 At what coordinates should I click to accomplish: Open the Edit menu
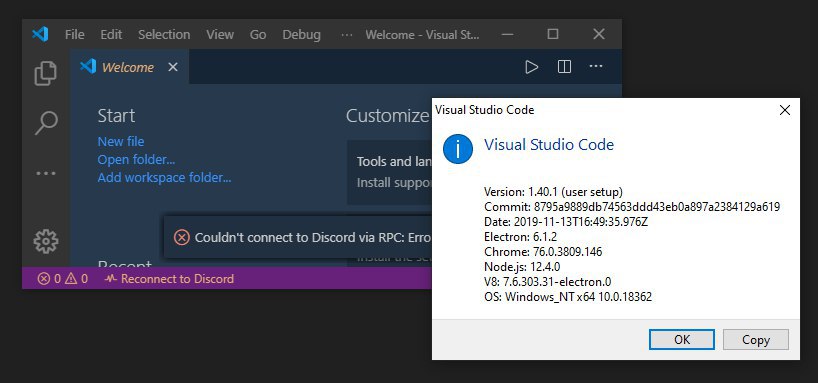tap(111, 34)
